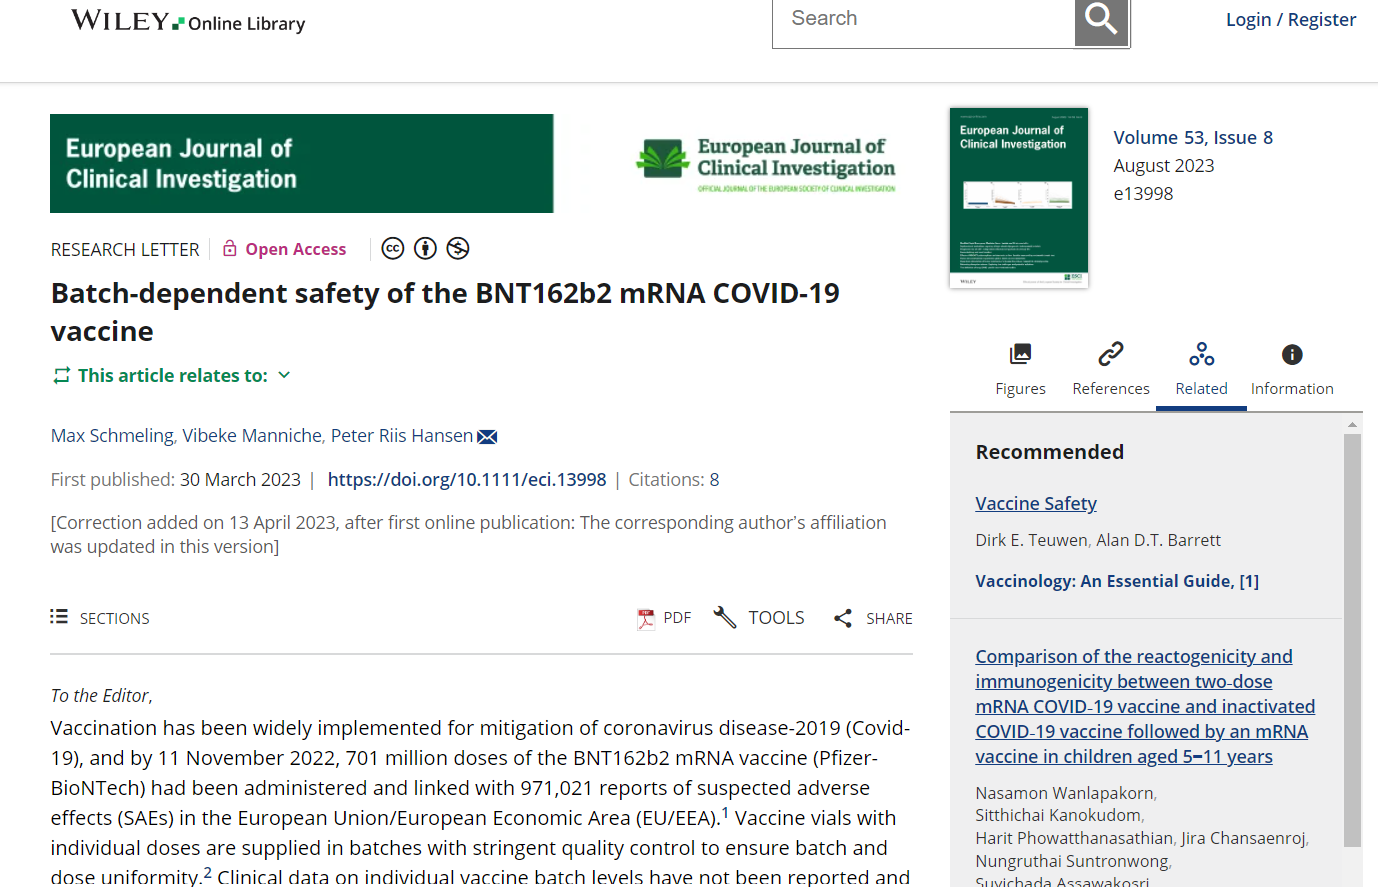Click the green European Journal of Clinical Investigation banner
This screenshot has height=887, width=1378.
[x=301, y=163]
